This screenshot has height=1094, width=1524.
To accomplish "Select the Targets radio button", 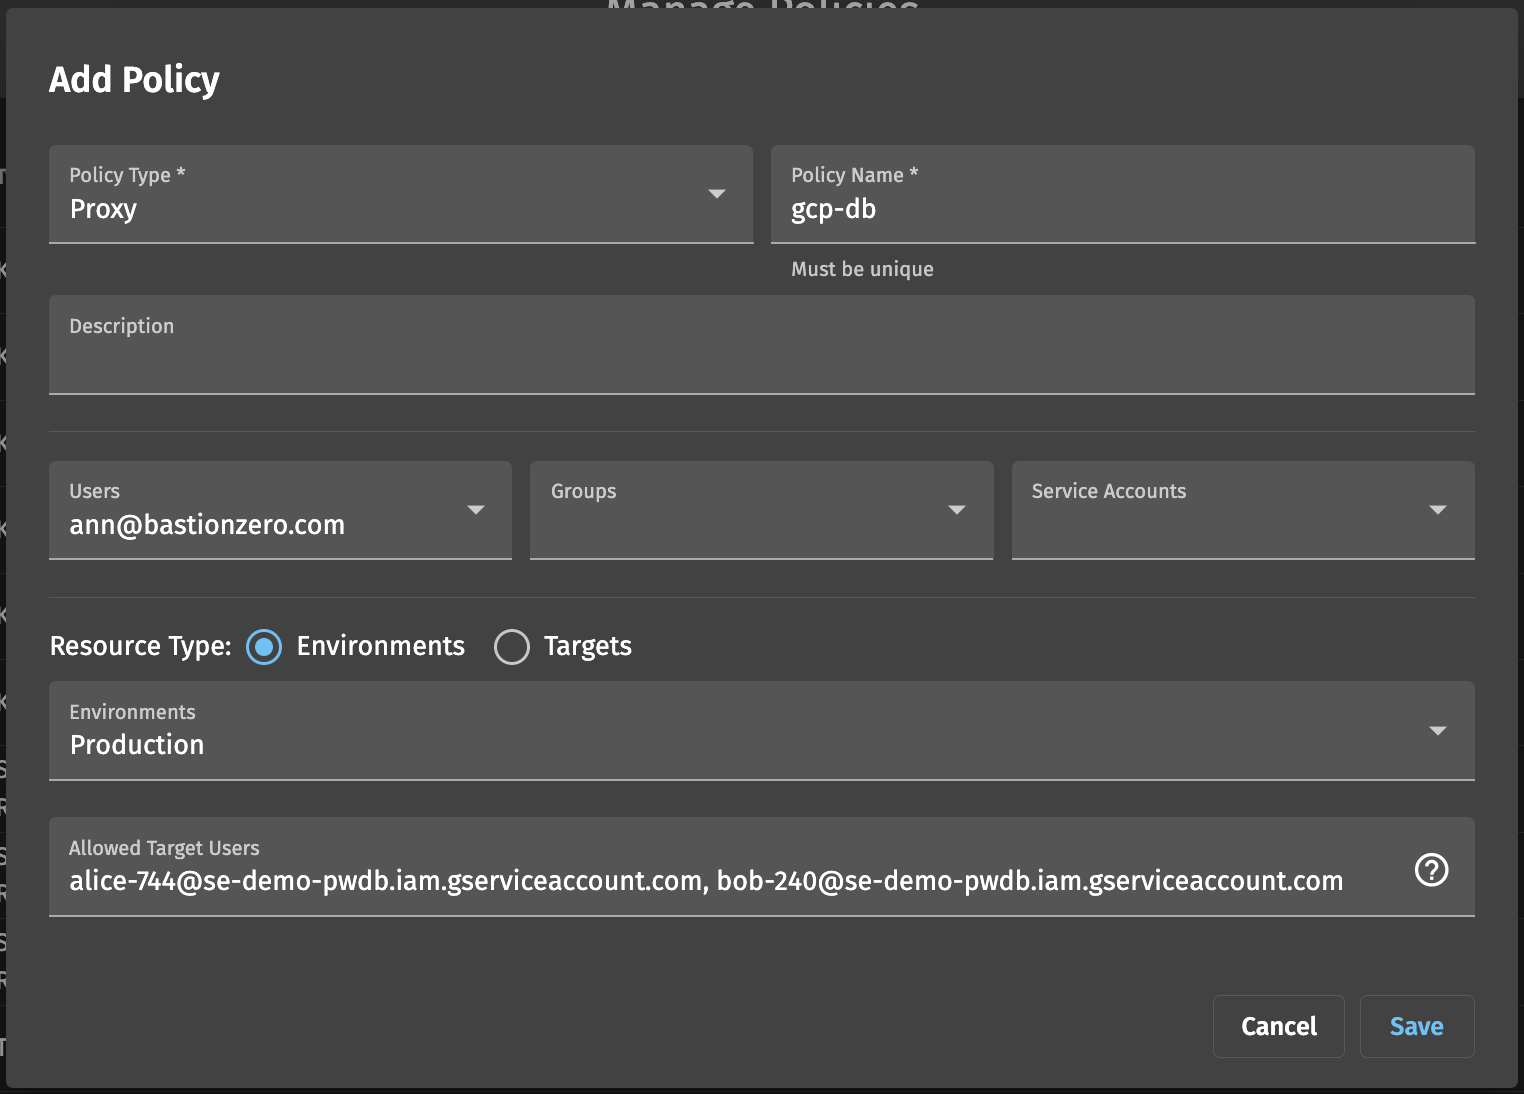I will (512, 647).
